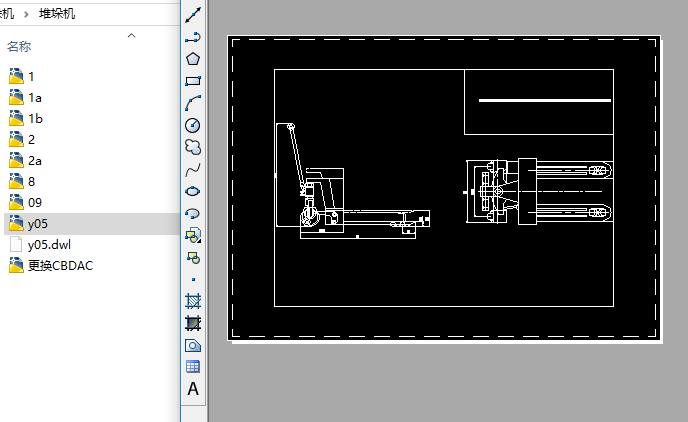Click the 名称 column header
Image resolution: width=688 pixels, height=422 pixels.
pyautogui.click(x=19, y=46)
